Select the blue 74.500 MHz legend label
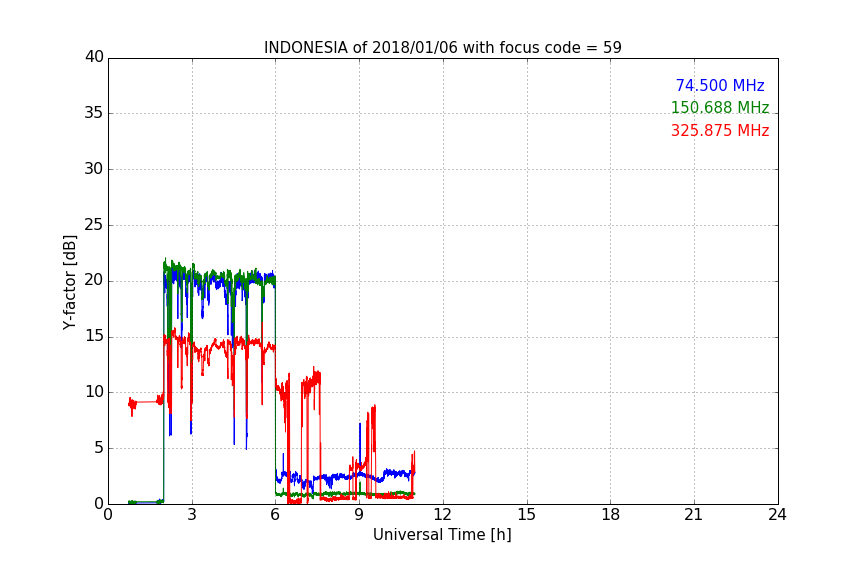The image size is (864, 576). pyautogui.click(x=720, y=85)
